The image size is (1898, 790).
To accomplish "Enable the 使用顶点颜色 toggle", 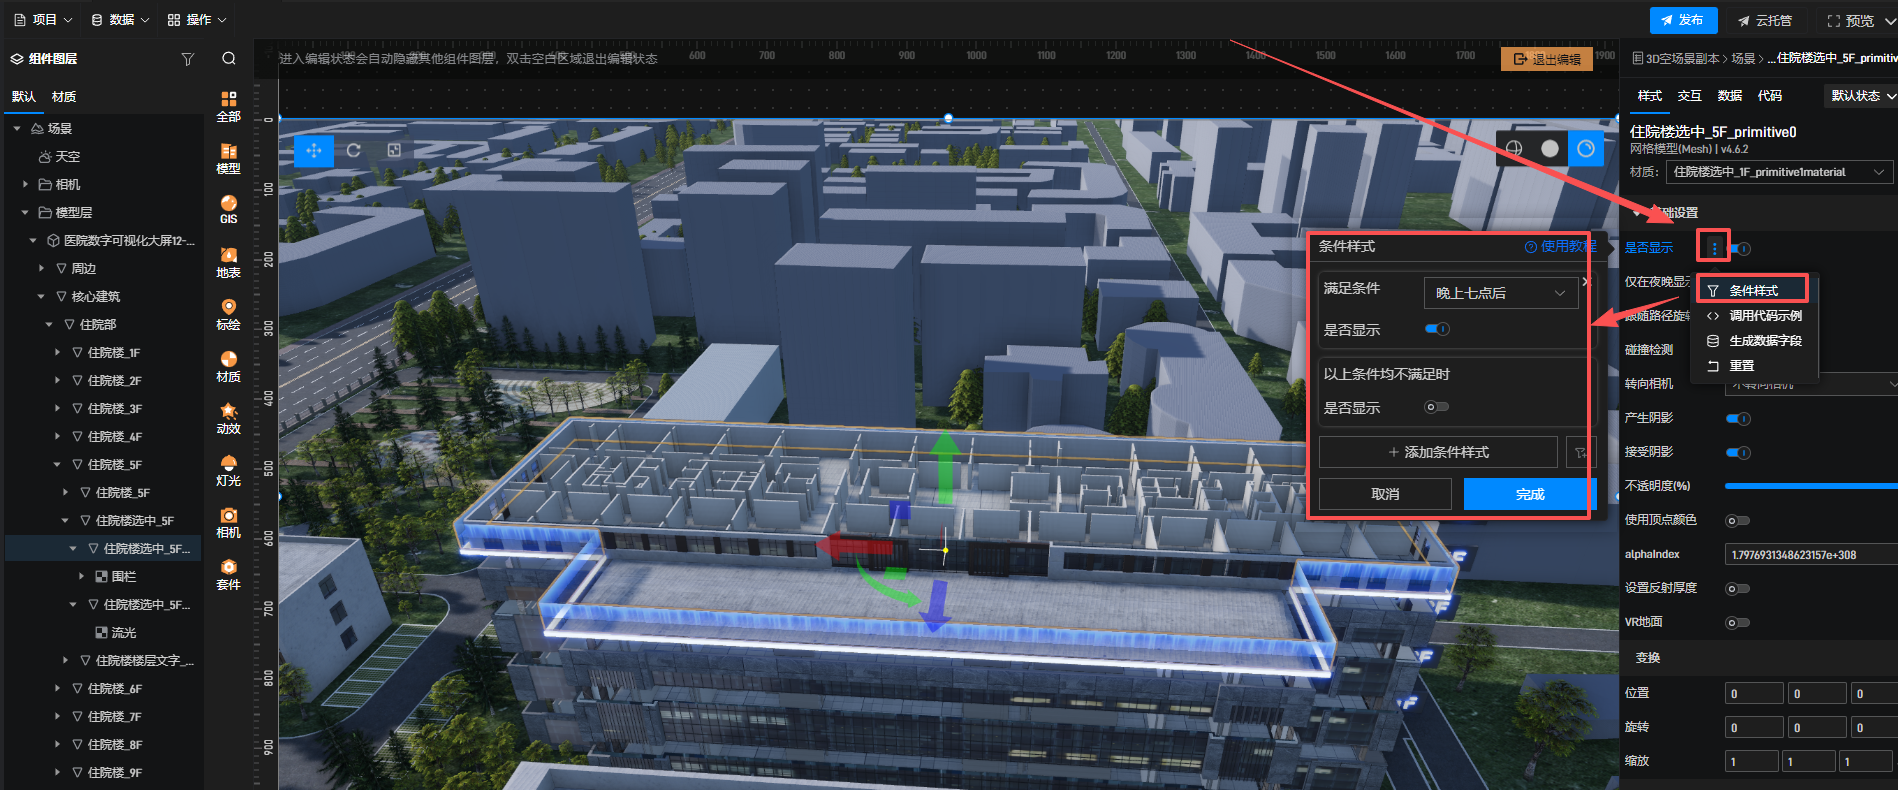I will [x=1737, y=521].
